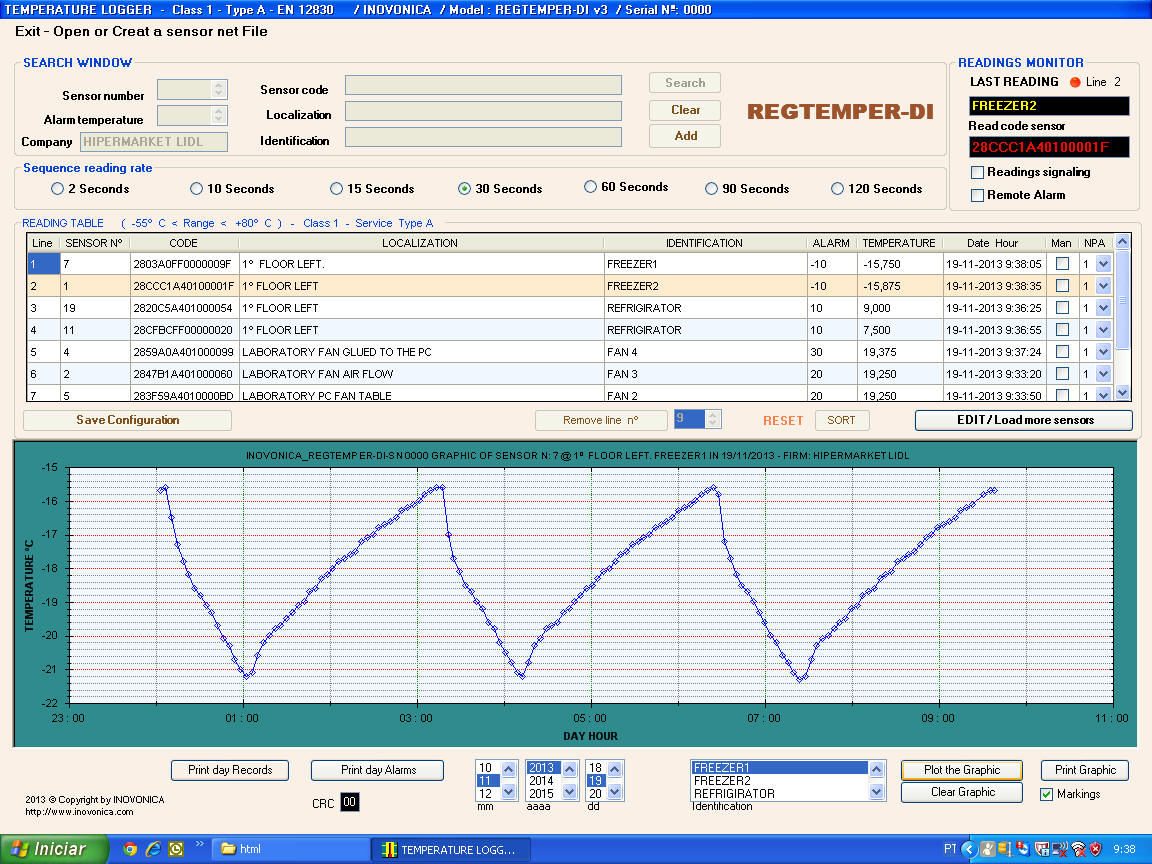Uncheck the Markings checkbox
The width and height of the screenshot is (1152, 864).
pos(1047,794)
